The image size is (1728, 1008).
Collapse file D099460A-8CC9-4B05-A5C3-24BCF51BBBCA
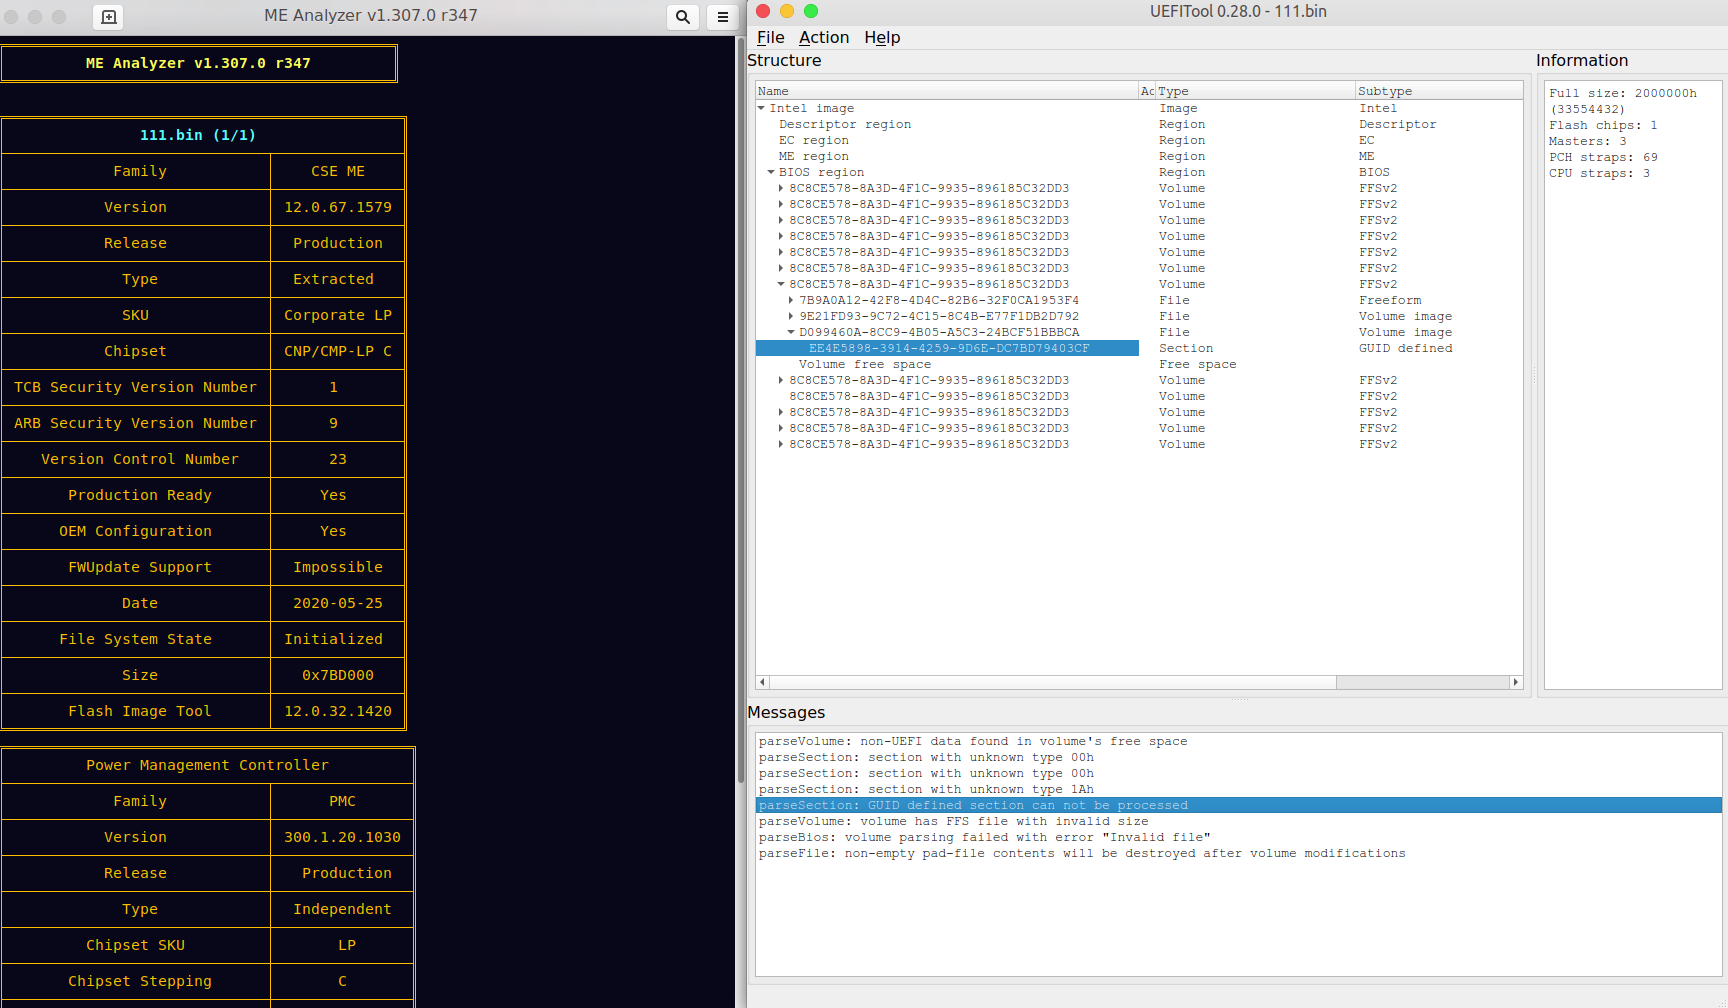pos(791,332)
